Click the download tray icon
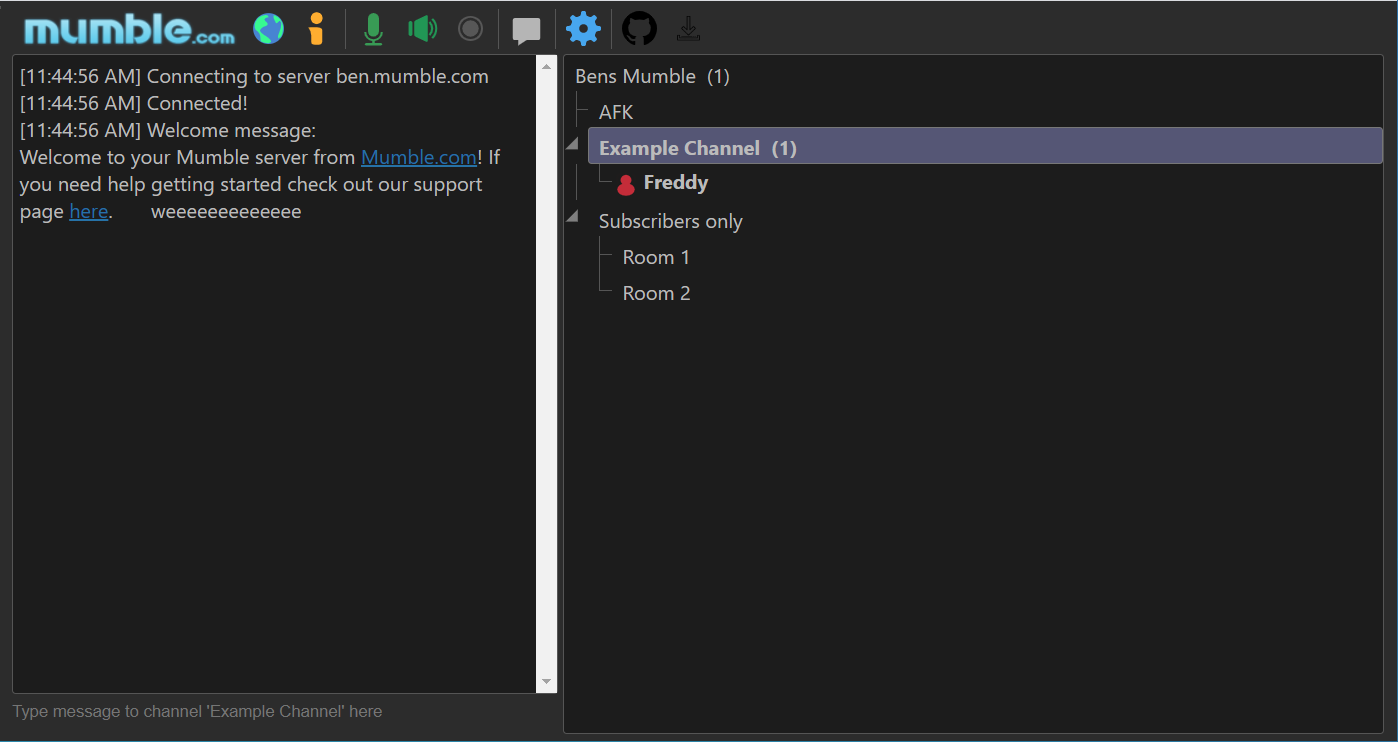This screenshot has width=1398, height=742. pos(688,29)
